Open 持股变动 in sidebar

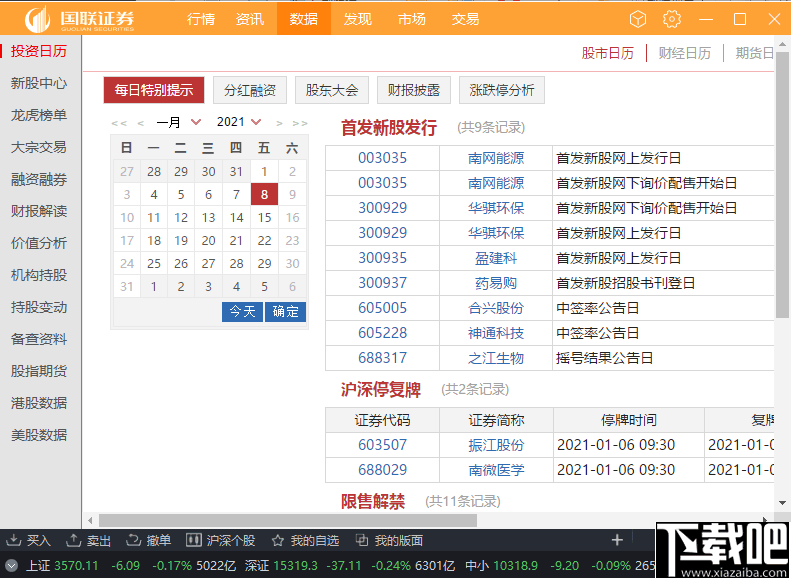(39, 307)
